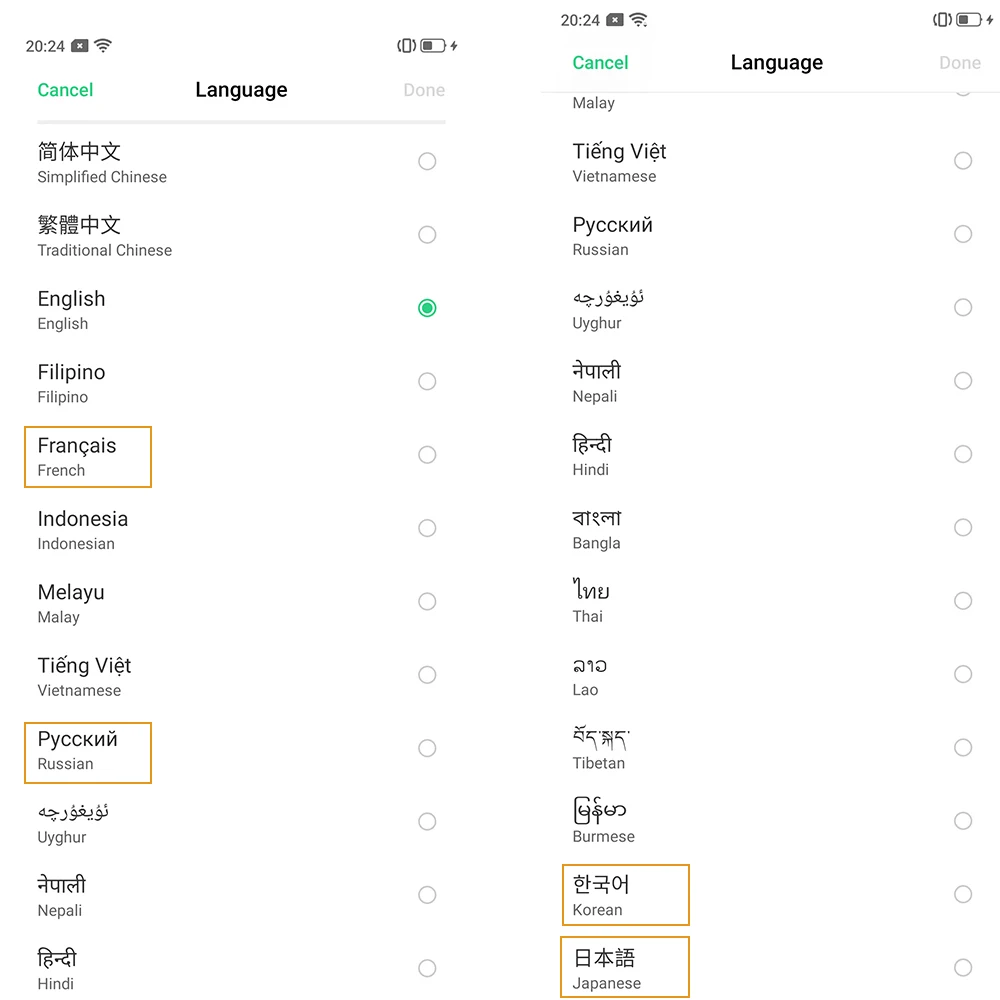Tap the charging bolt icon in right status bar
Viewport: 1000px width, 1000px height.
[x=990, y=19]
